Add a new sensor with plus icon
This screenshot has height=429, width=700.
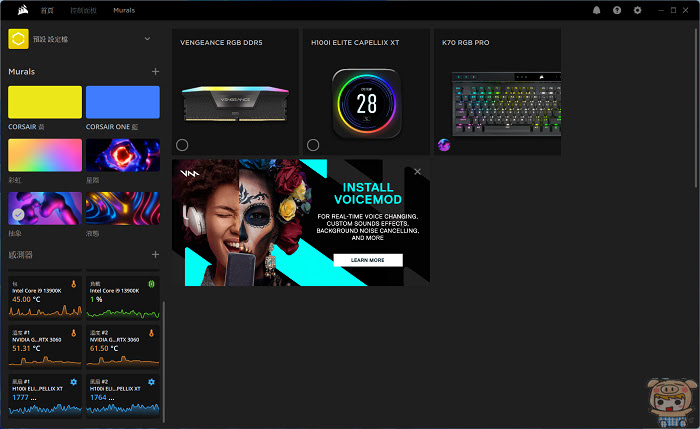155,254
